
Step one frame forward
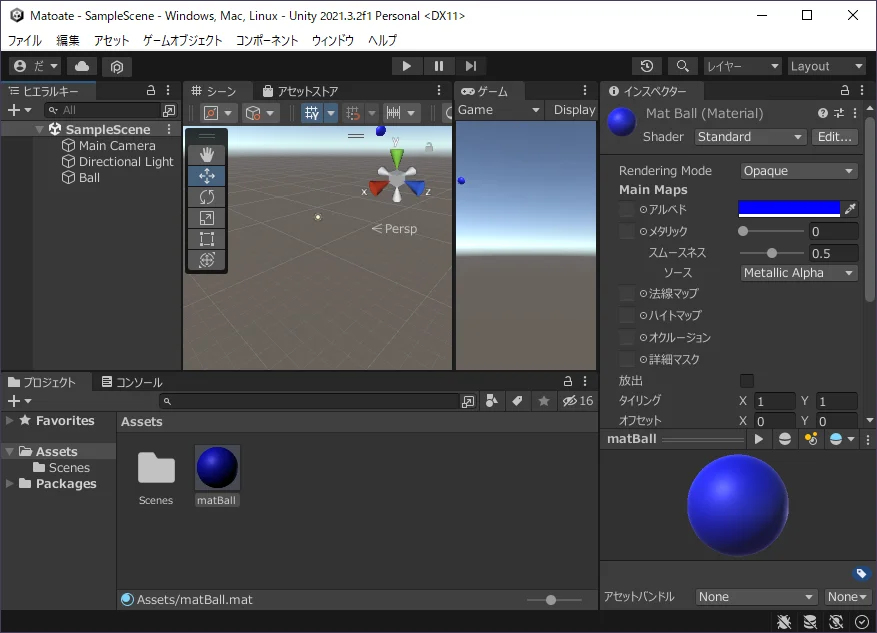[x=471, y=67]
